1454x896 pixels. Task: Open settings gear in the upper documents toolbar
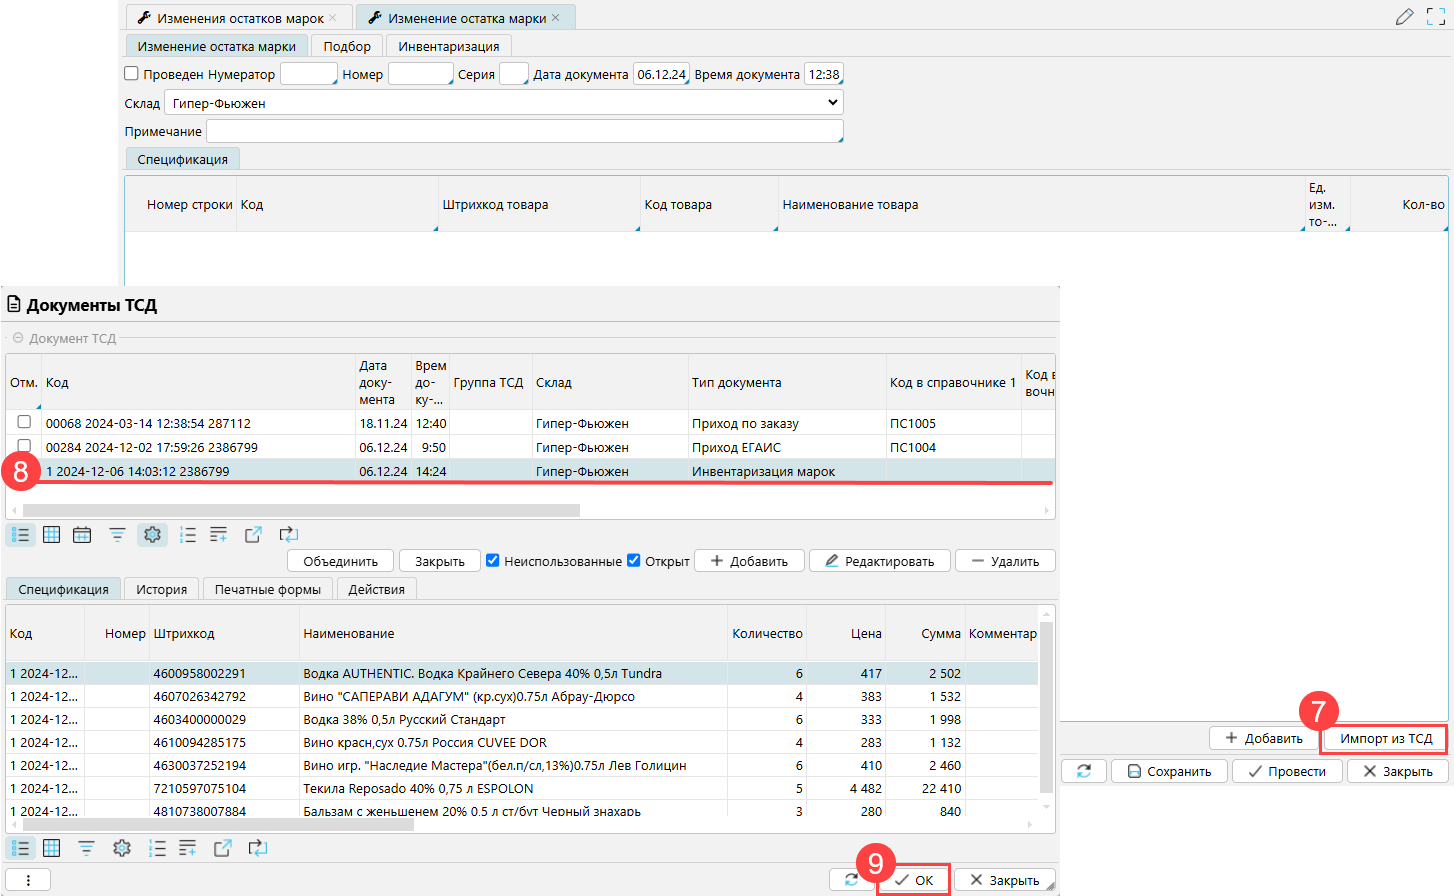point(152,535)
